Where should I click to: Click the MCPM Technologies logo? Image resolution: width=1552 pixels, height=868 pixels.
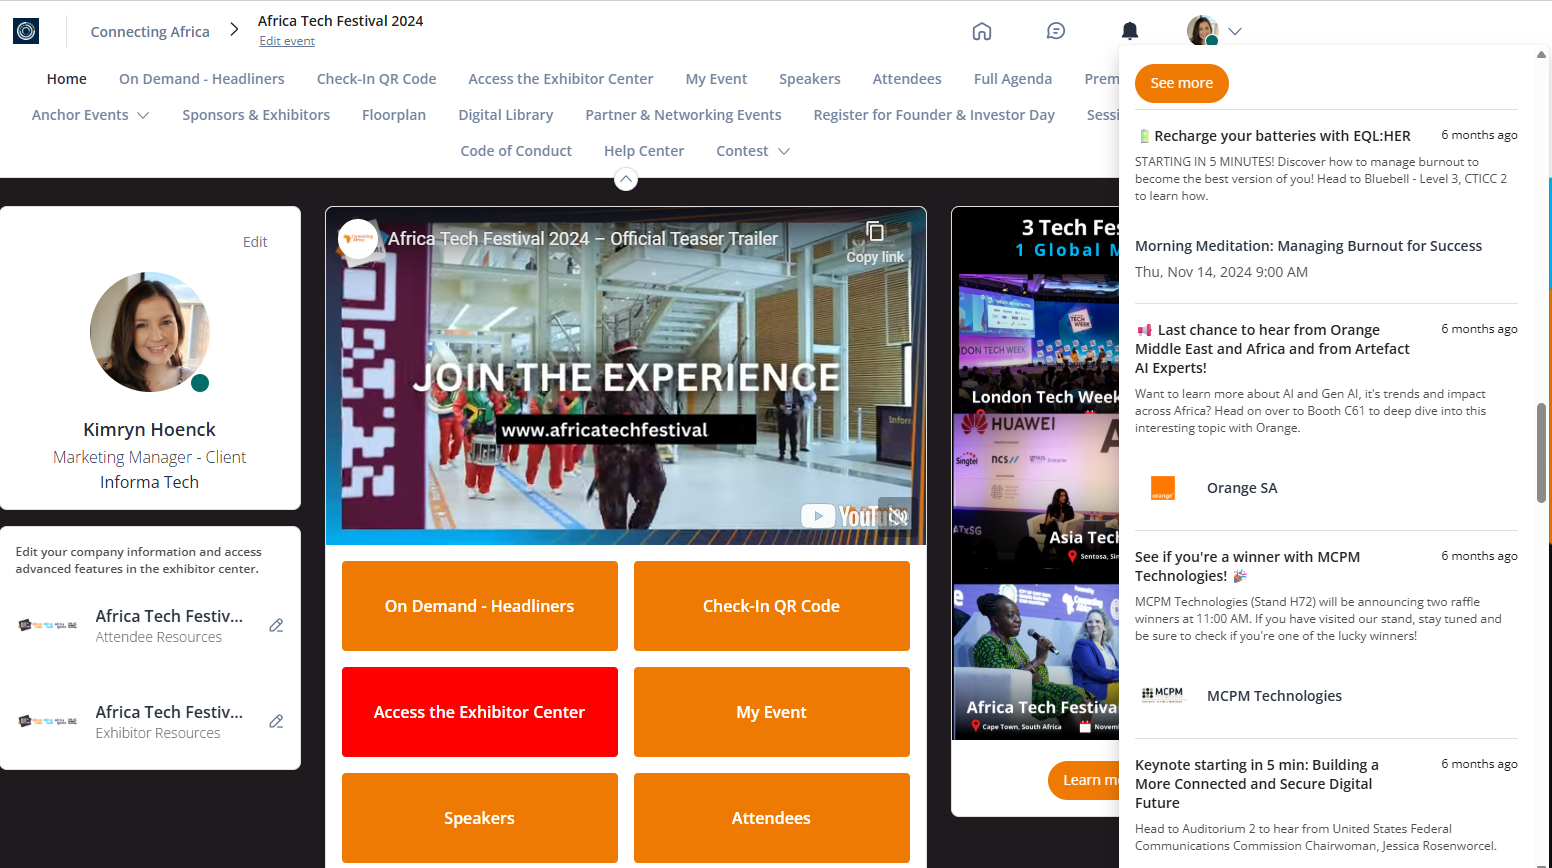(1162, 695)
